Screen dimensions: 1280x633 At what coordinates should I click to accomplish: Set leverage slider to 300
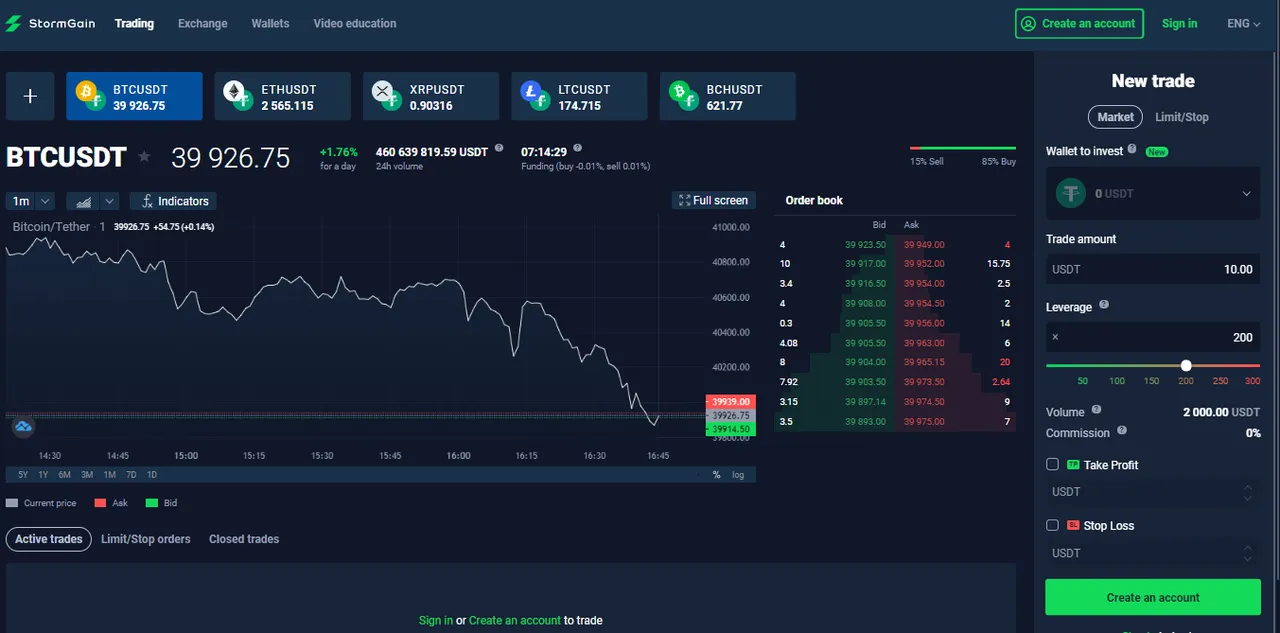(x=1252, y=381)
